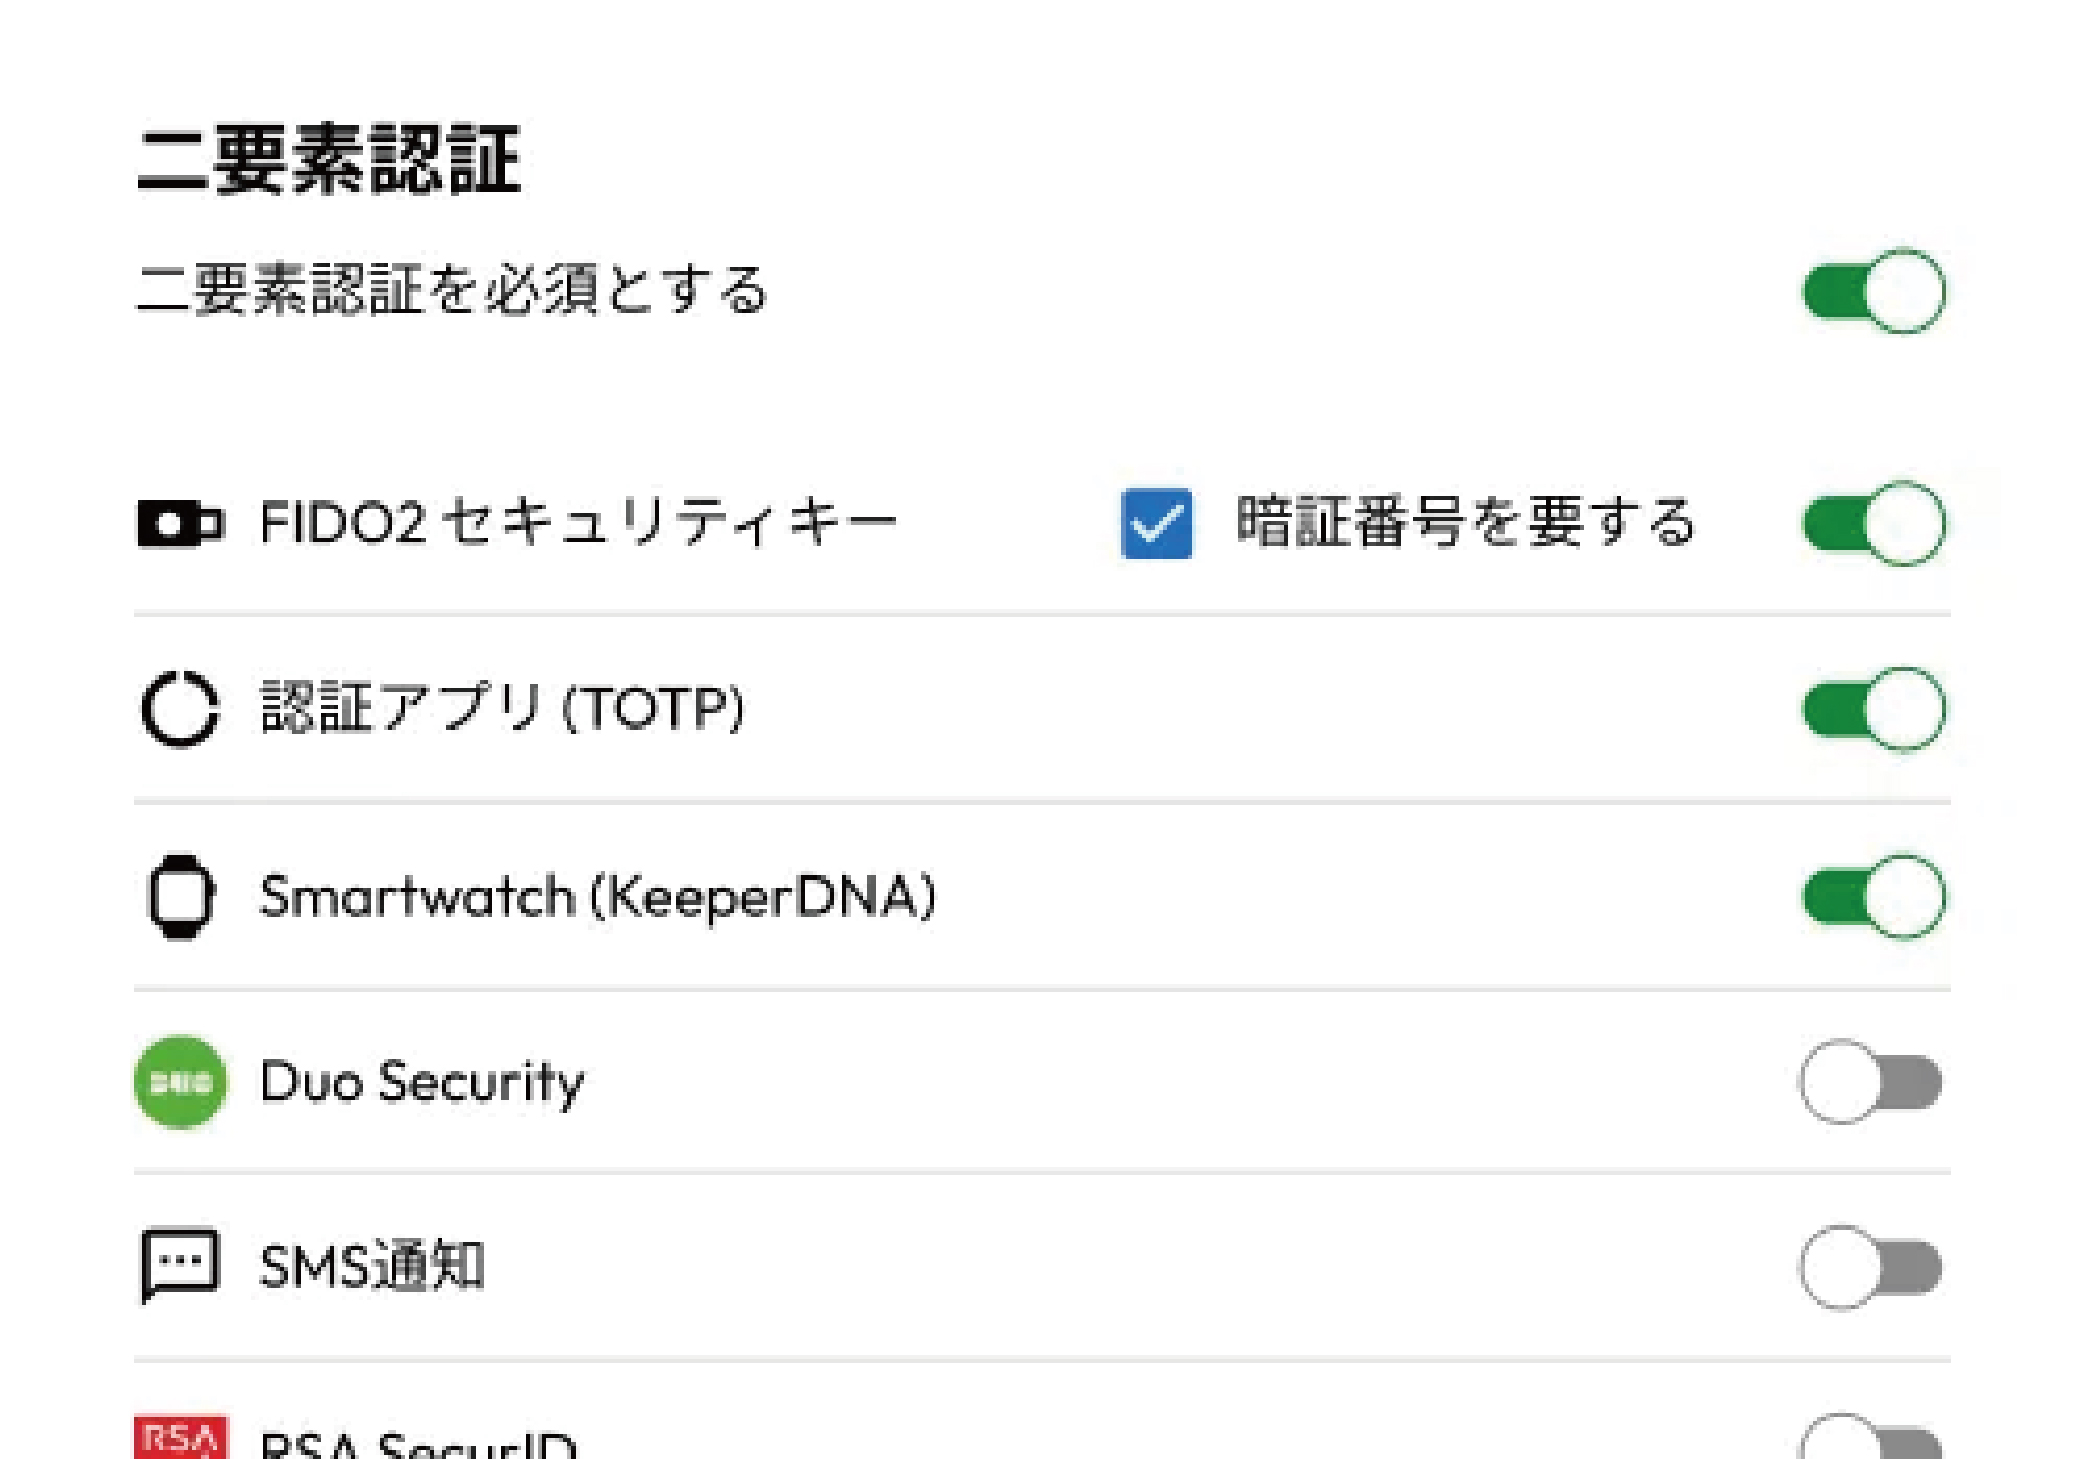Image resolution: width=2084 pixels, height=1459 pixels.
Task: Turn off the Smartwatch (KeeperDNA) toggle
Action: tap(1873, 897)
